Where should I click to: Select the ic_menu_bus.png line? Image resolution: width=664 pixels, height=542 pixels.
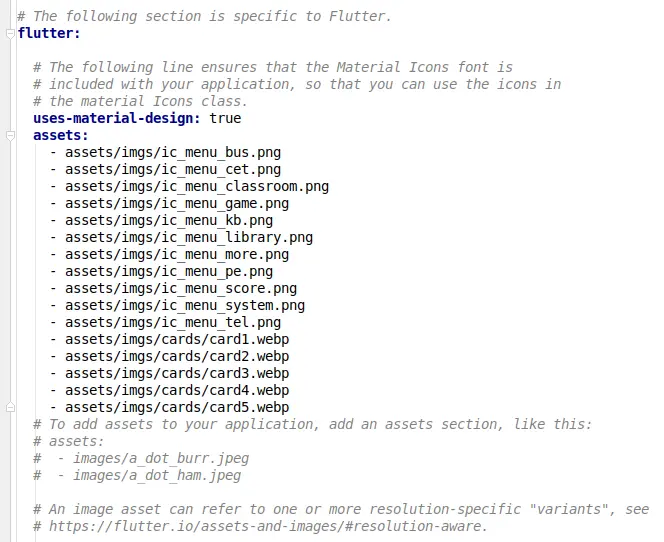(165, 152)
